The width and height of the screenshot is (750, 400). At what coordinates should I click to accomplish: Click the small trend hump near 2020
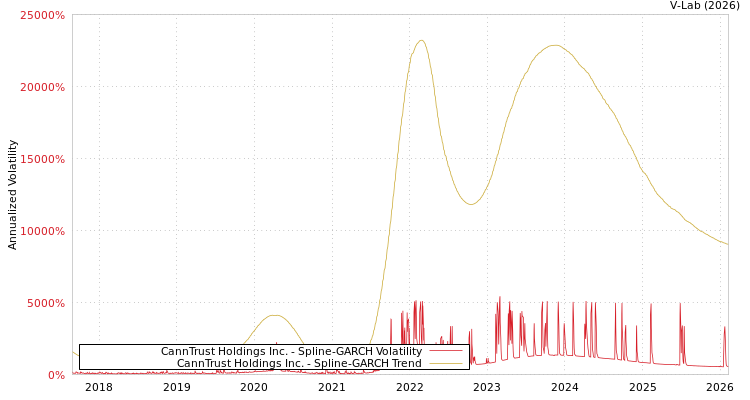tap(275, 315)
